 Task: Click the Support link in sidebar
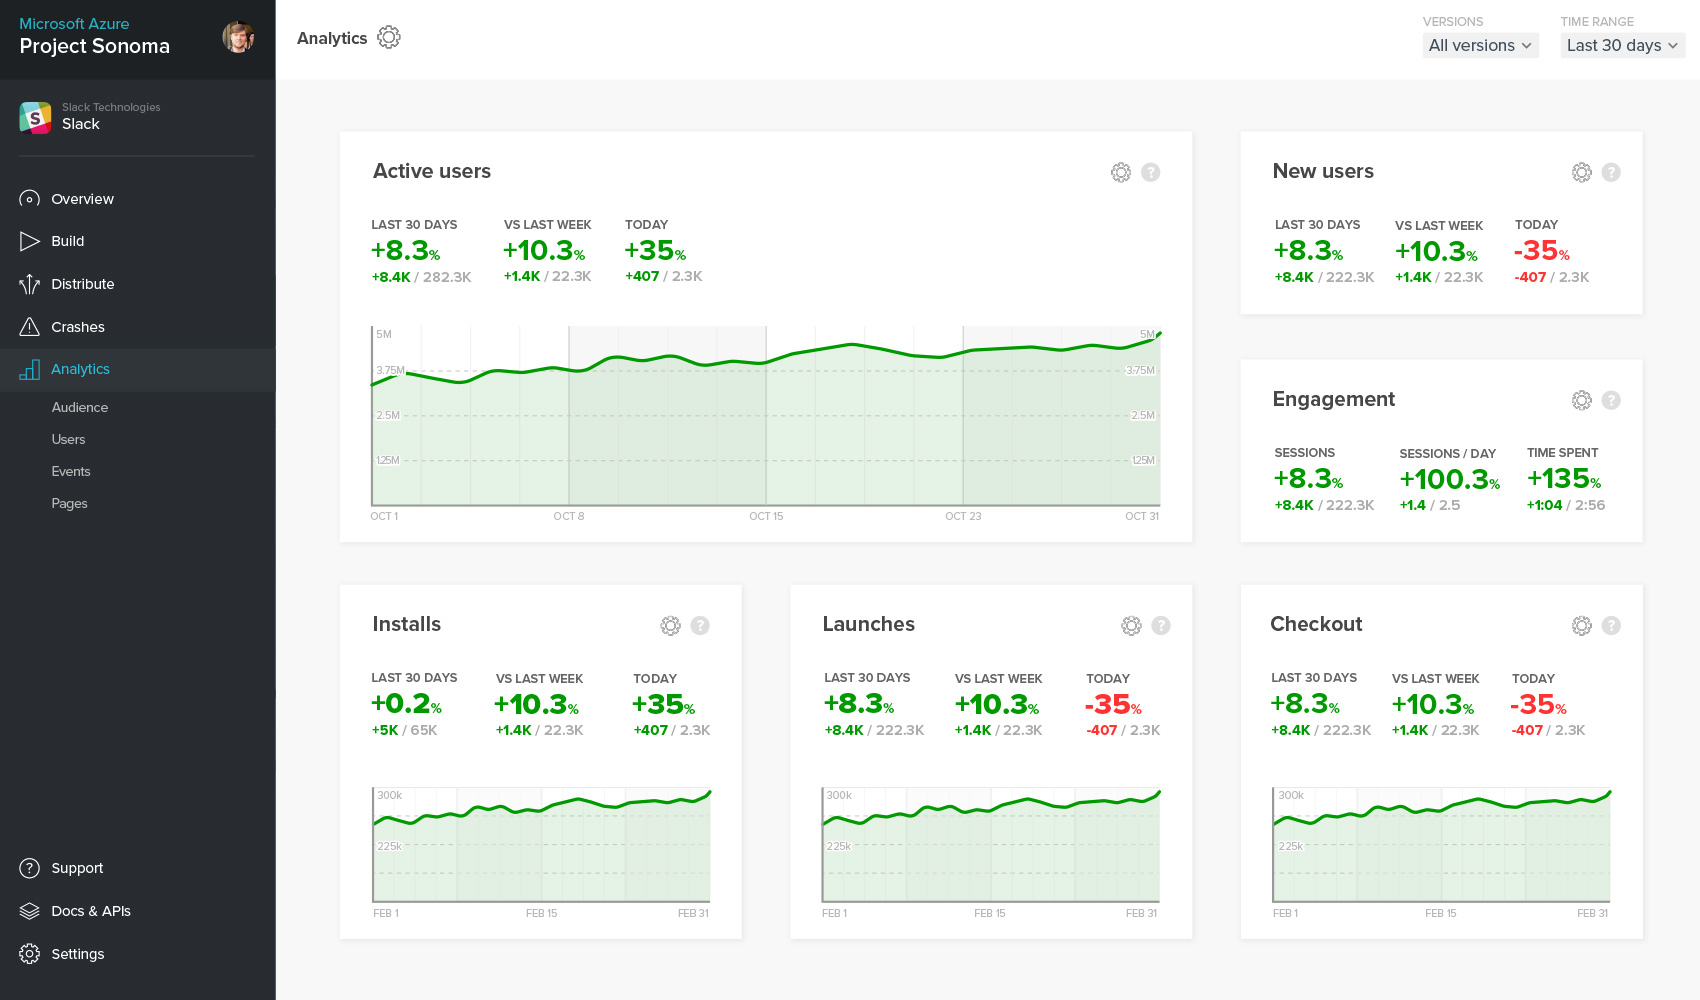click(x=77, y=868)
